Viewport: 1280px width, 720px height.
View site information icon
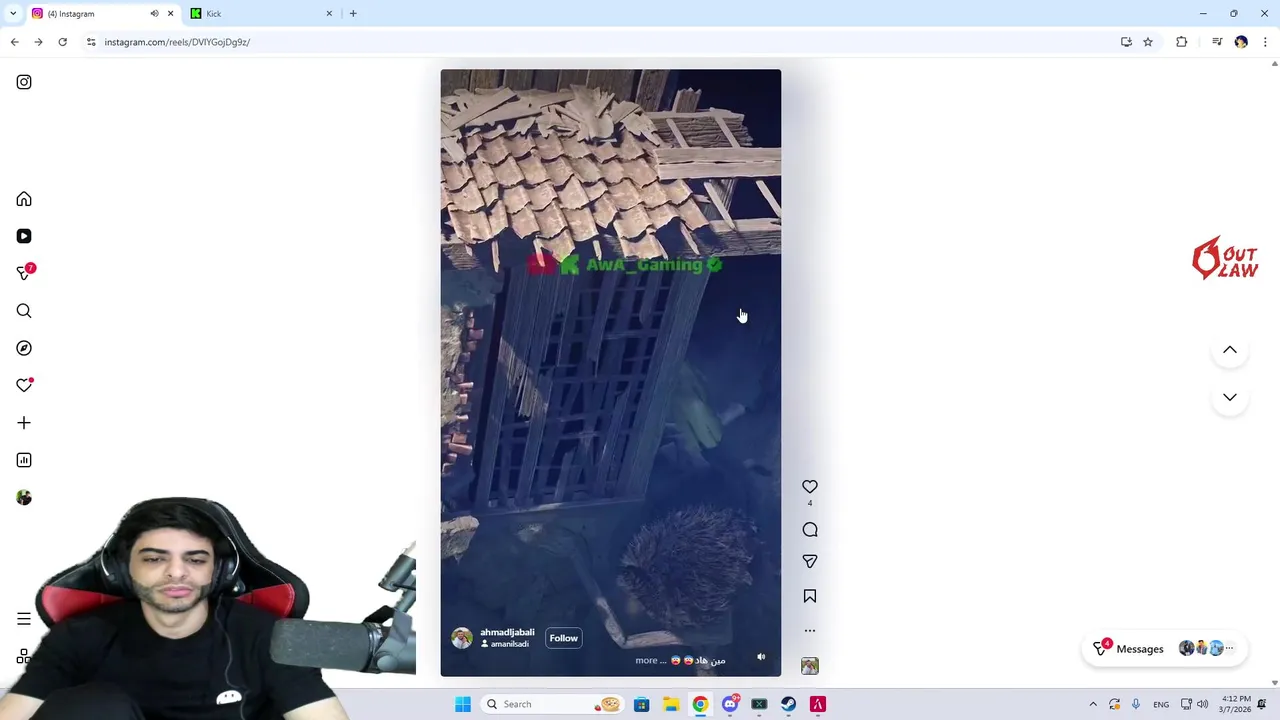(x=91, y=42)
